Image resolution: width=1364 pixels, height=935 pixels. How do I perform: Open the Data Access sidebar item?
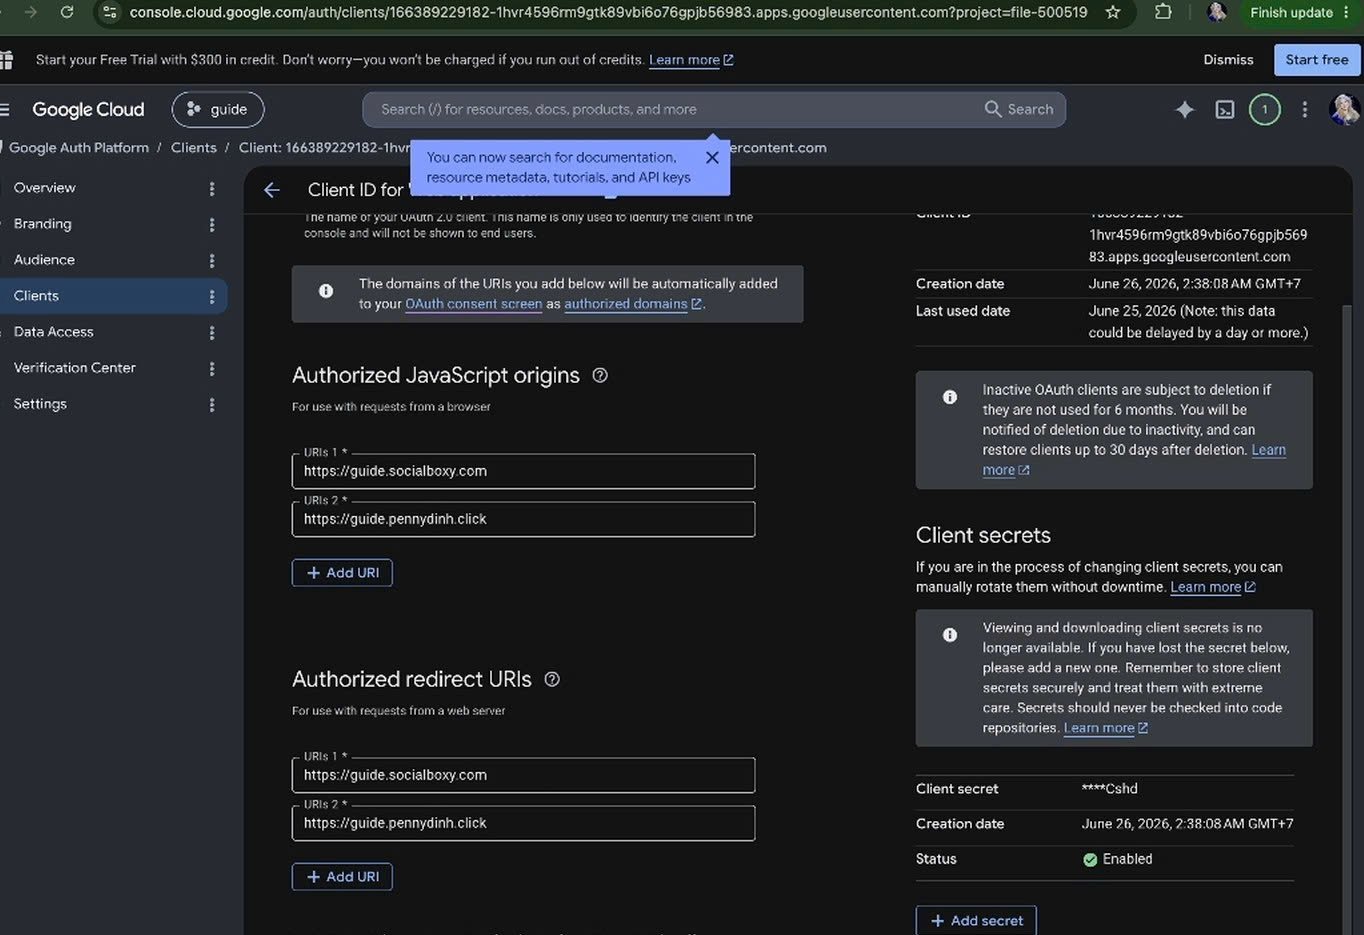(x=53, y=332)
